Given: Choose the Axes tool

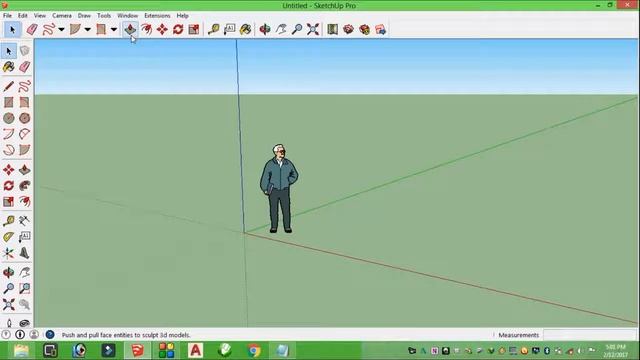Looking at the screenshot, I should click(x=9, y=253).
